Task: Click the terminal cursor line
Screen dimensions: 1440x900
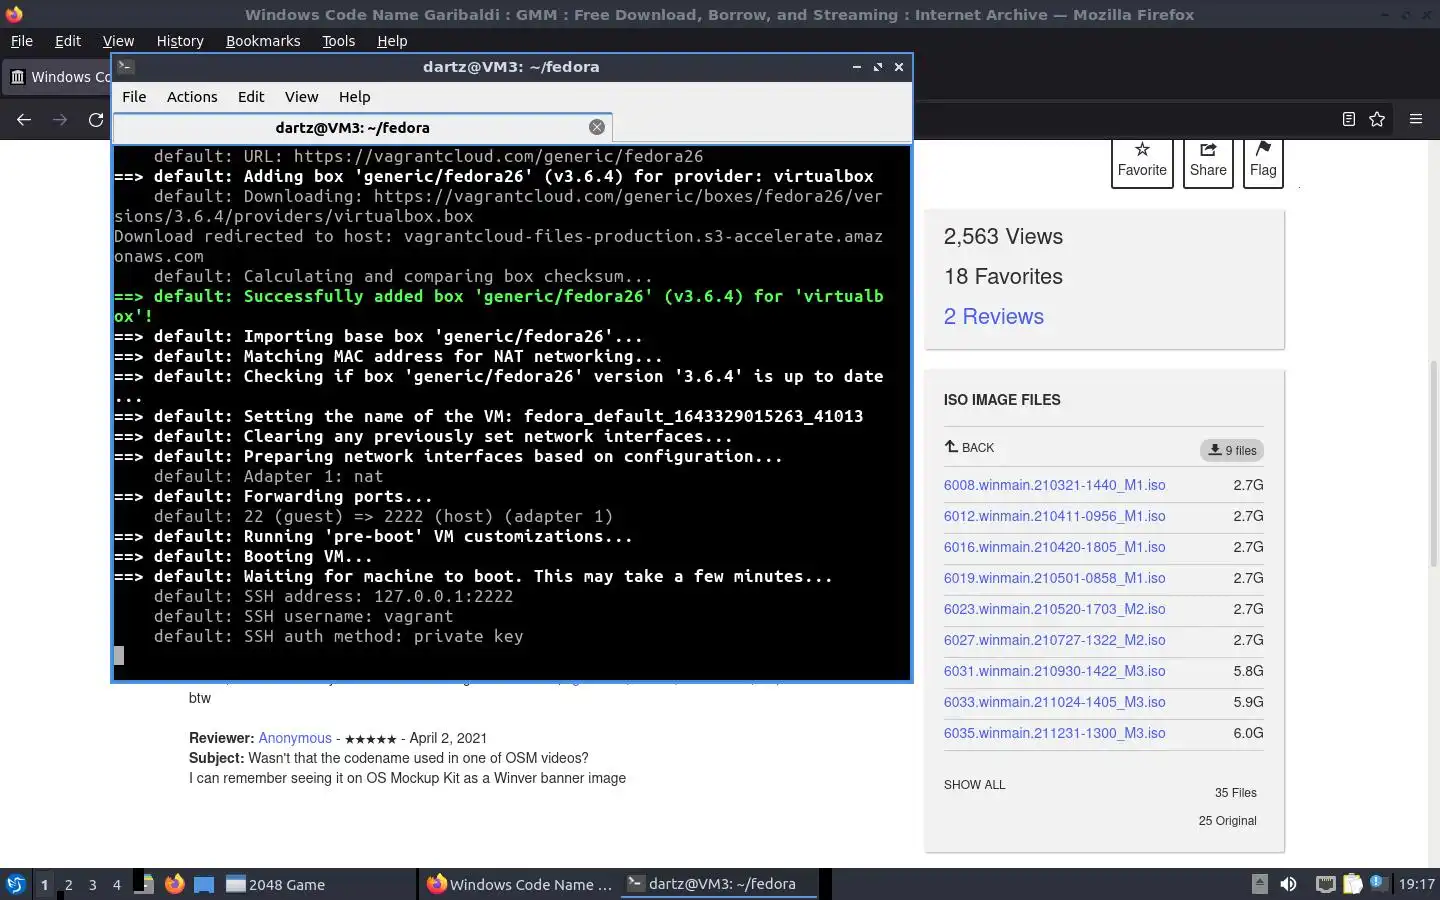Action: click(119, 656)
